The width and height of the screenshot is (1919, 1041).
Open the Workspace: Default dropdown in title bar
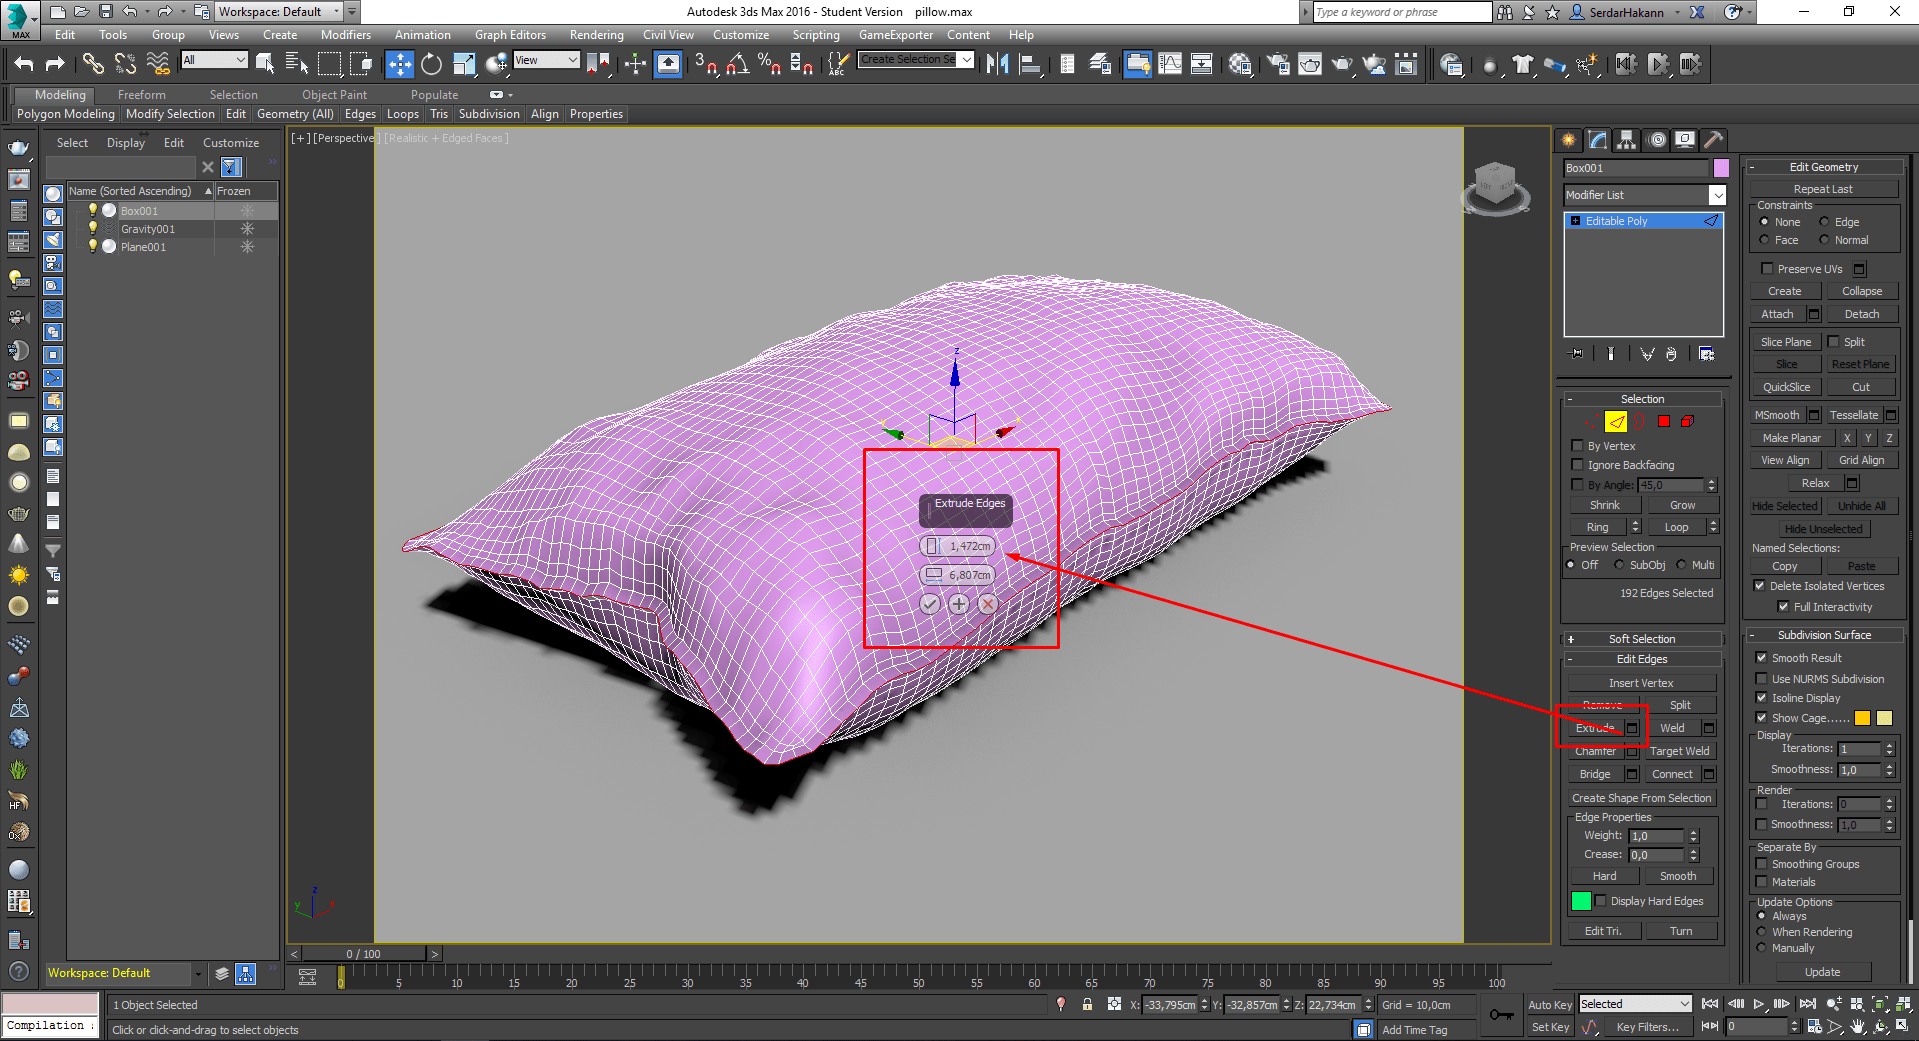pyautogui.click(x=279, y=12)
